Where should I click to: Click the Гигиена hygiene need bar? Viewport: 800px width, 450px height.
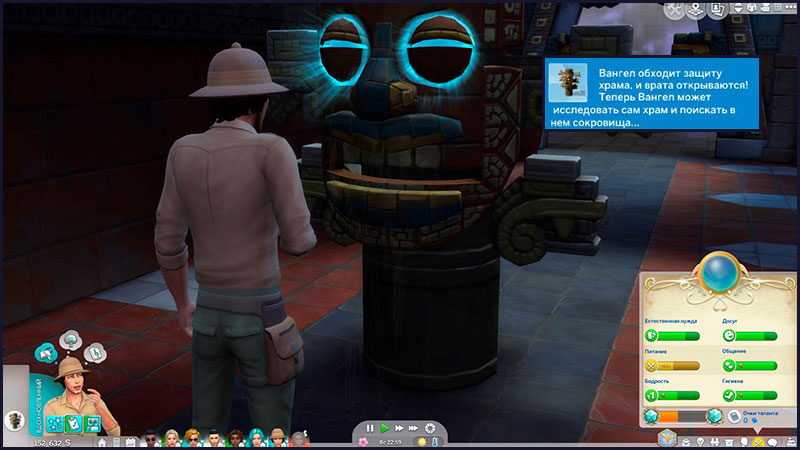point(750,395)
